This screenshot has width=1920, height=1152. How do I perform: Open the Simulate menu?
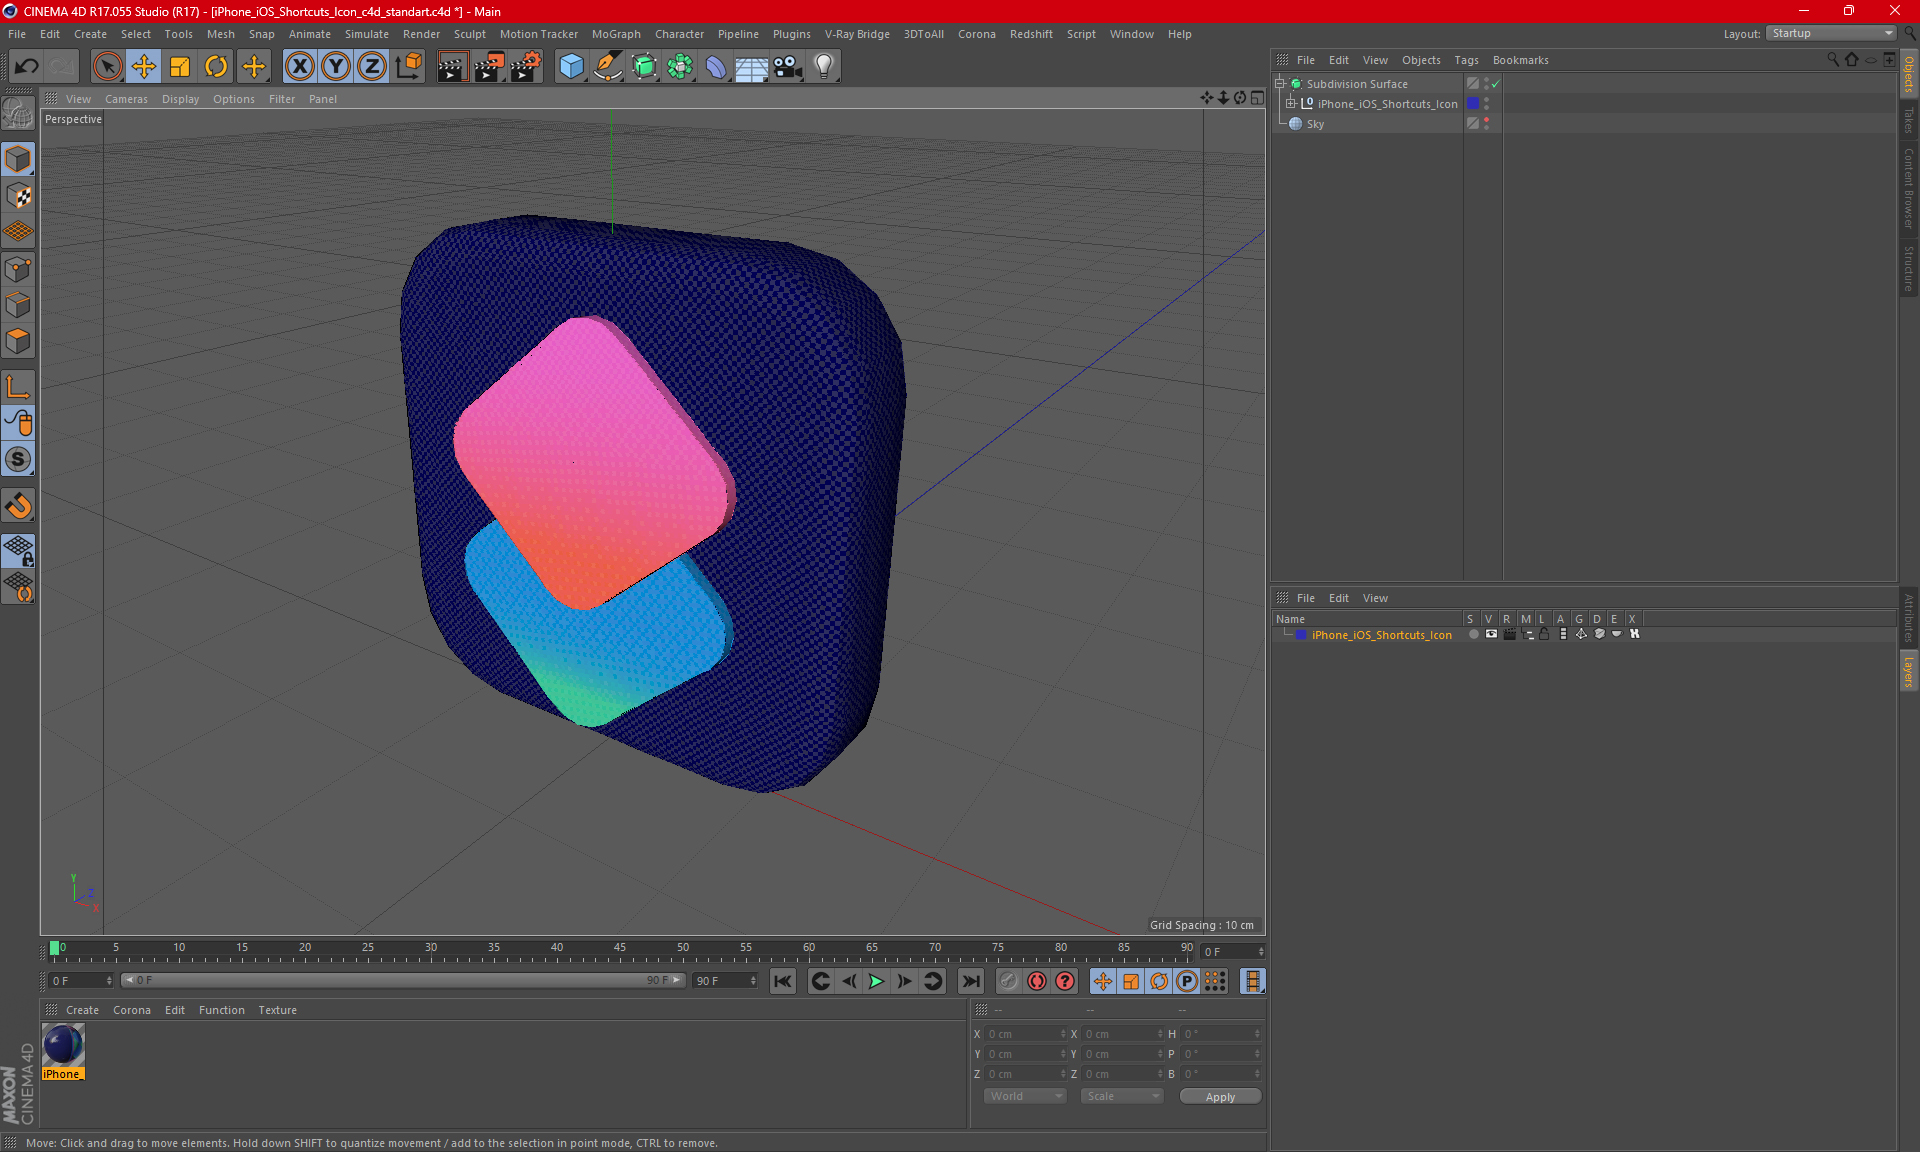coord(366,34)
